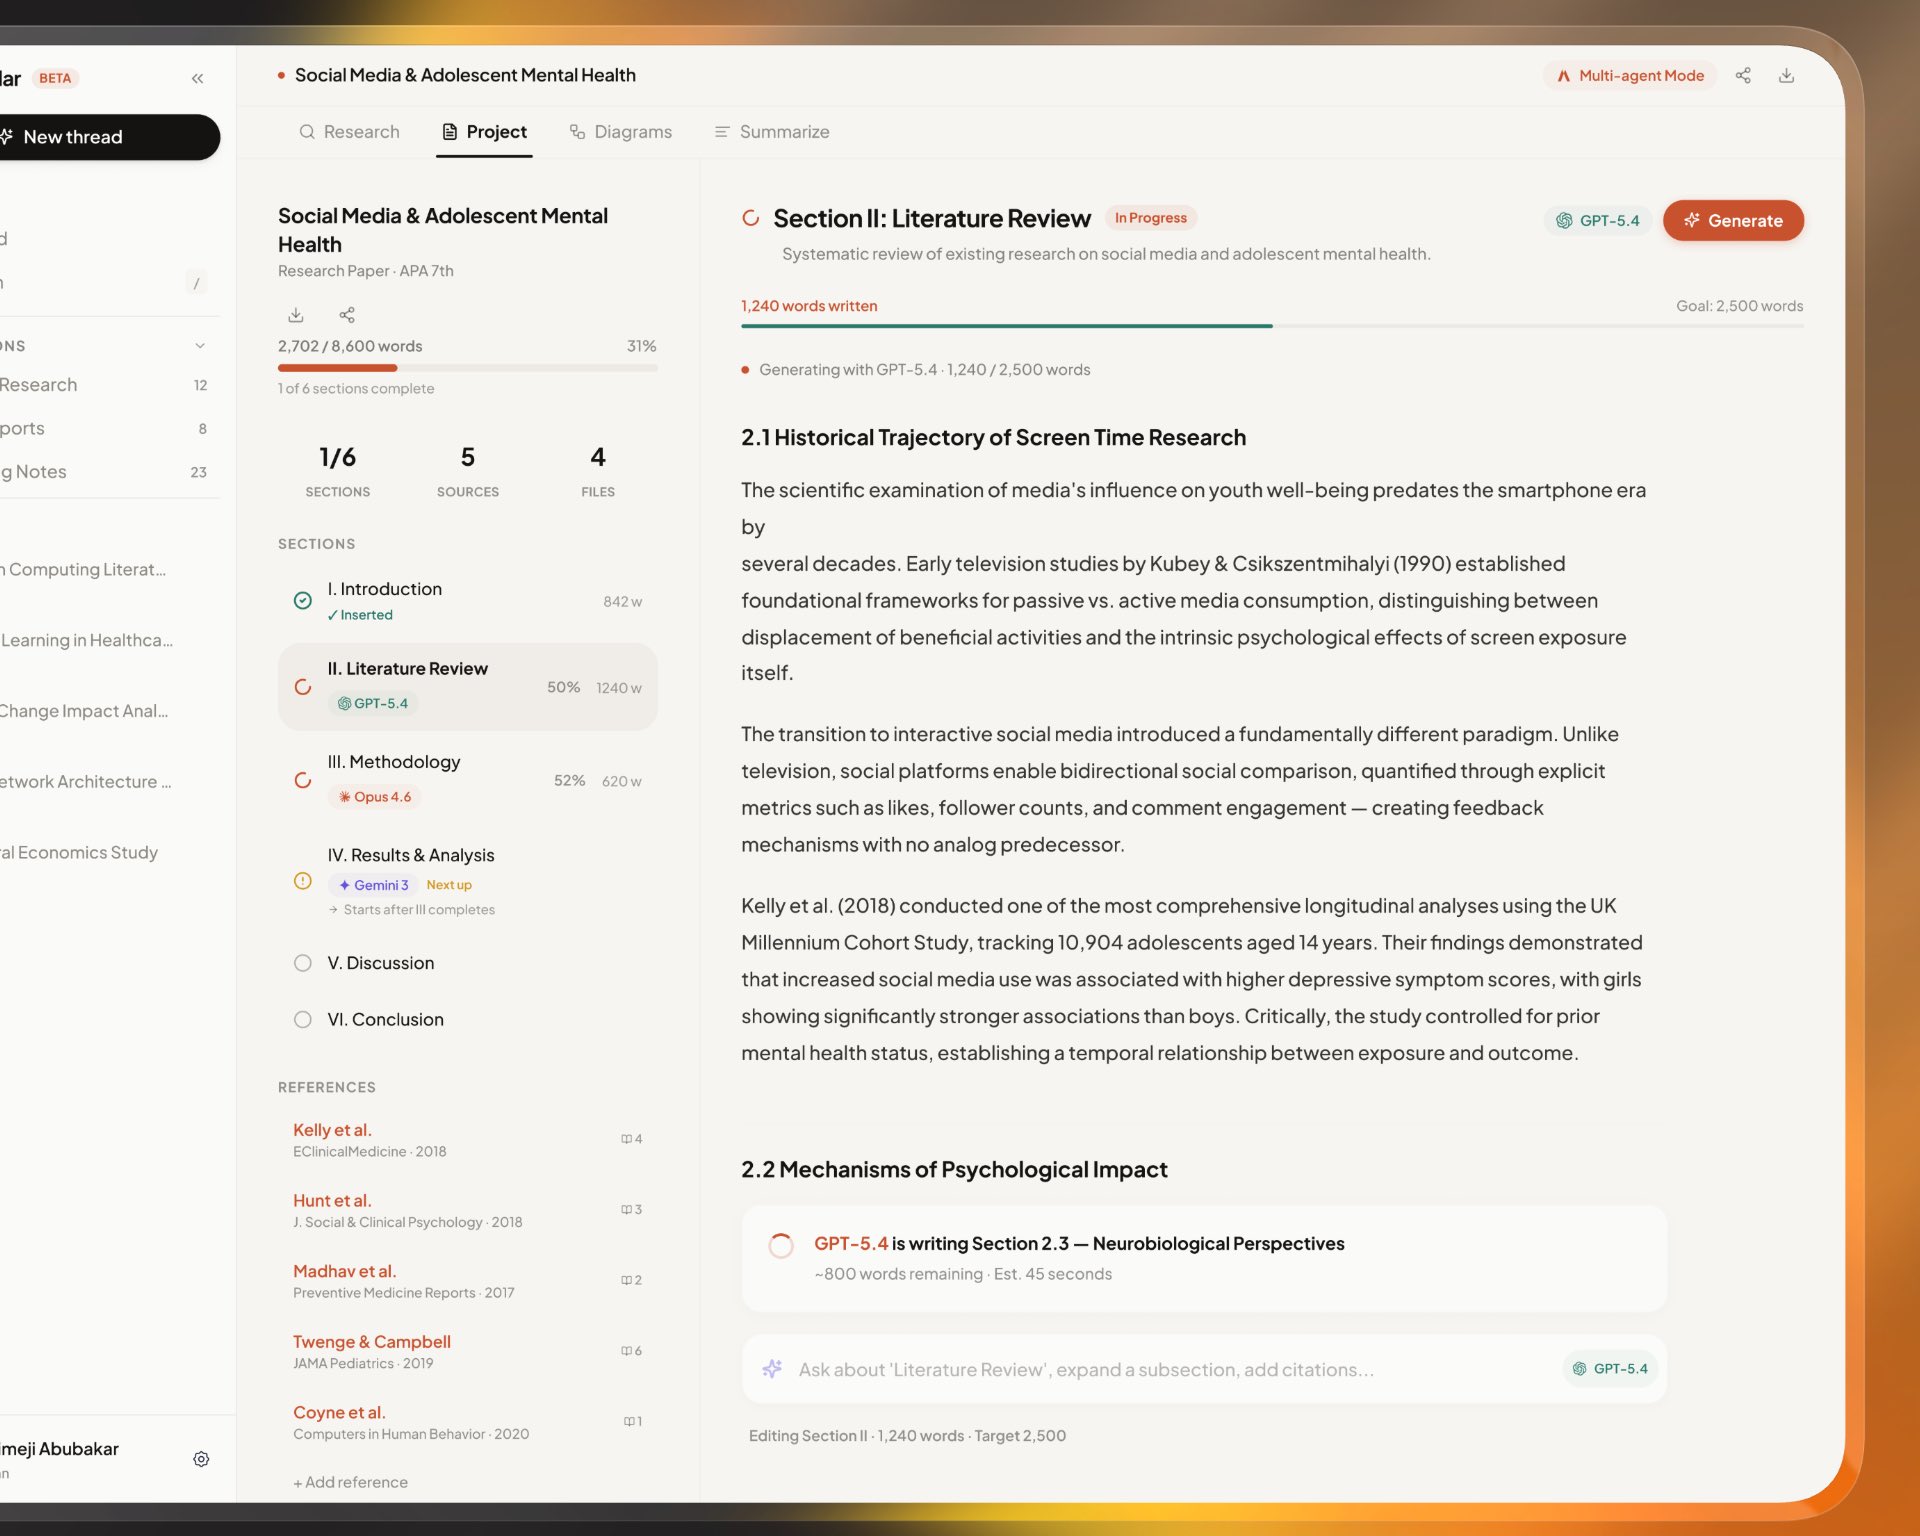The height and width of the screenshot is (1536, 1920).
Task: Collapse the sidebar section chevron
Action: [x=200, y=346]
